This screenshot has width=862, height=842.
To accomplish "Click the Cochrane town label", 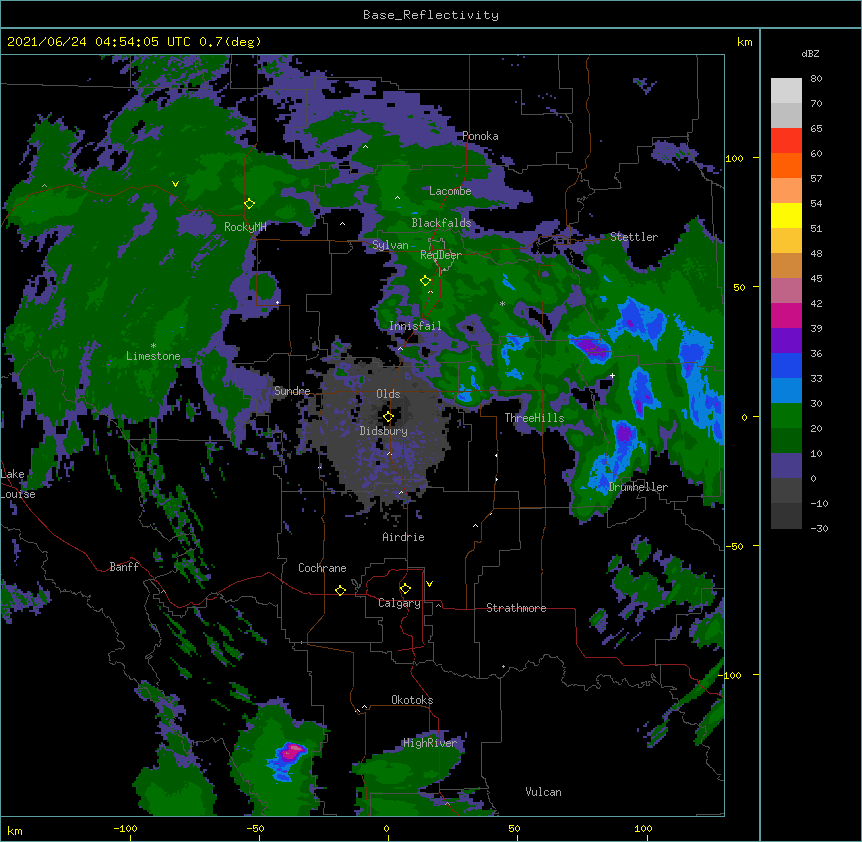I will pos(322,568).
